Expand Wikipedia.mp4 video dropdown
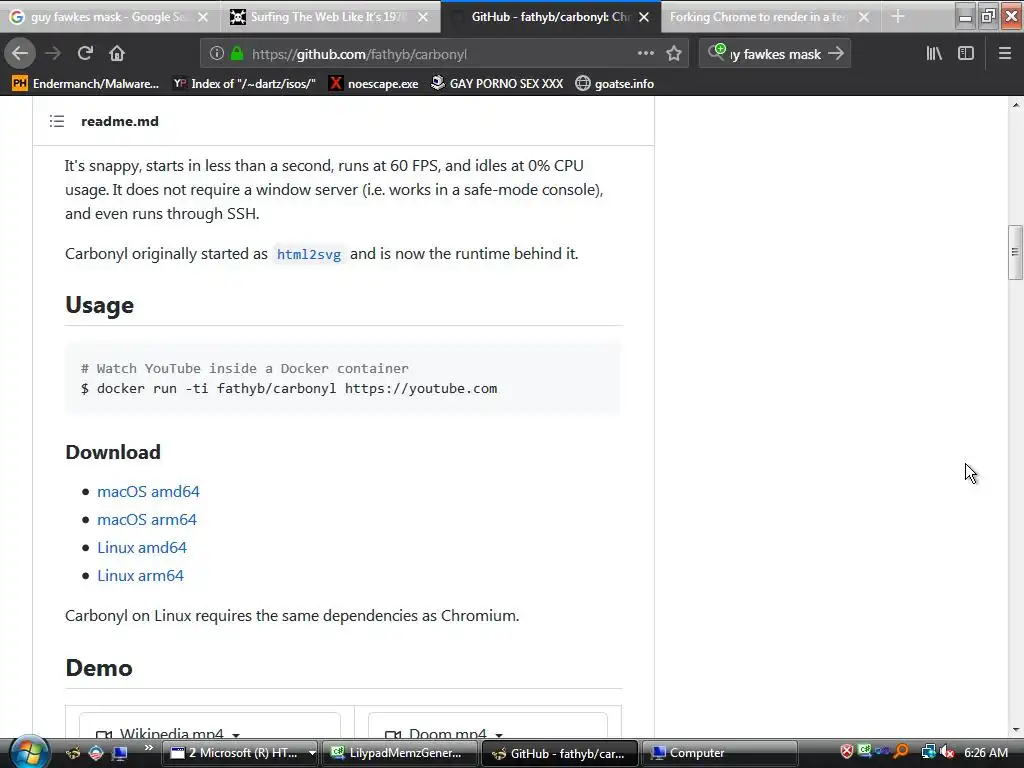Viewport: 1024px width, 768px height. click(x=236, y=735)
